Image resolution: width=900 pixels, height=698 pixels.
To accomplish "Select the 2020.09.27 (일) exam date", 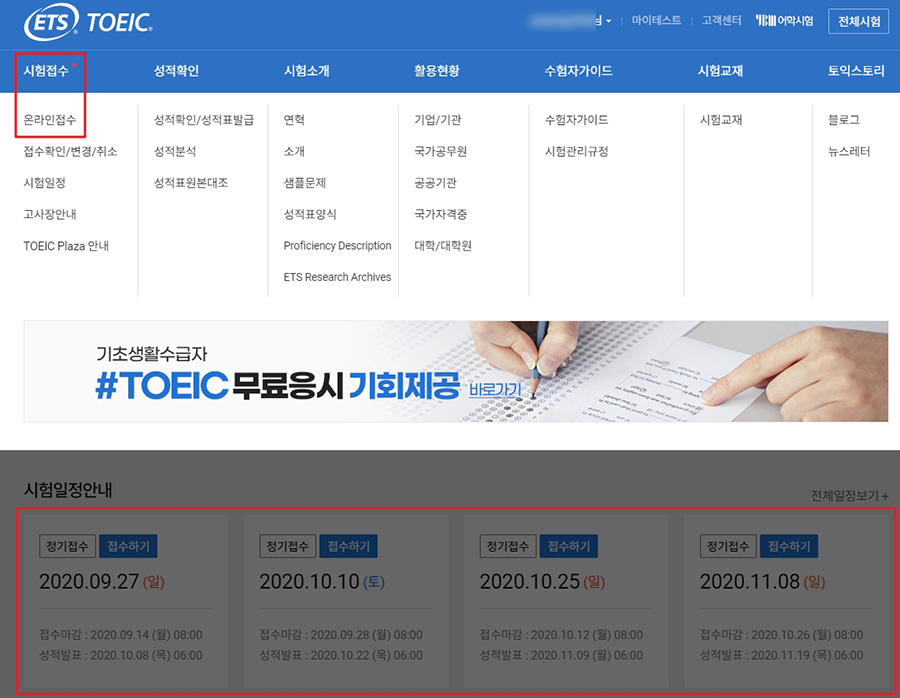I will (102, 581).
